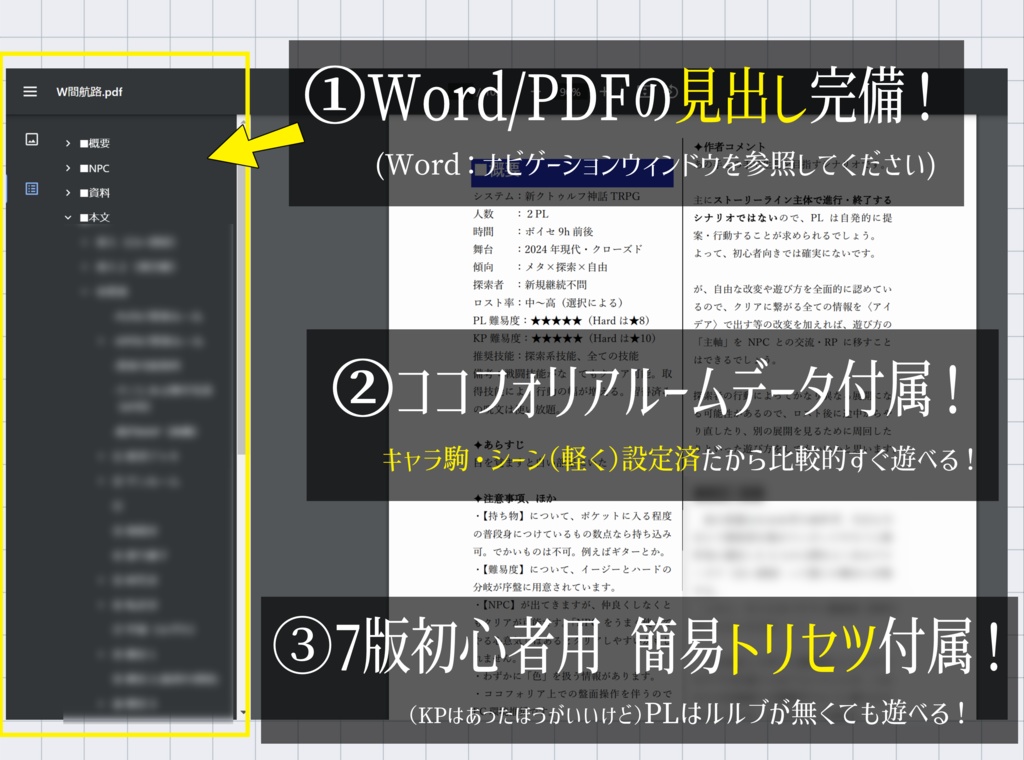Image resolution: width=1024 pixels, height=760 pixels.
Task: Click the fit-to-page icon near the zoom controls
Action: [x=645, y=90]
